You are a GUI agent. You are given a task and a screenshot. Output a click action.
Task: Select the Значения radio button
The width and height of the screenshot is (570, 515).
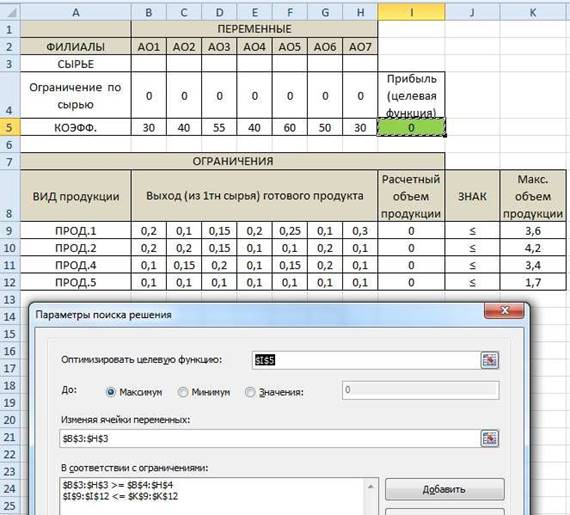pos(250,392)
